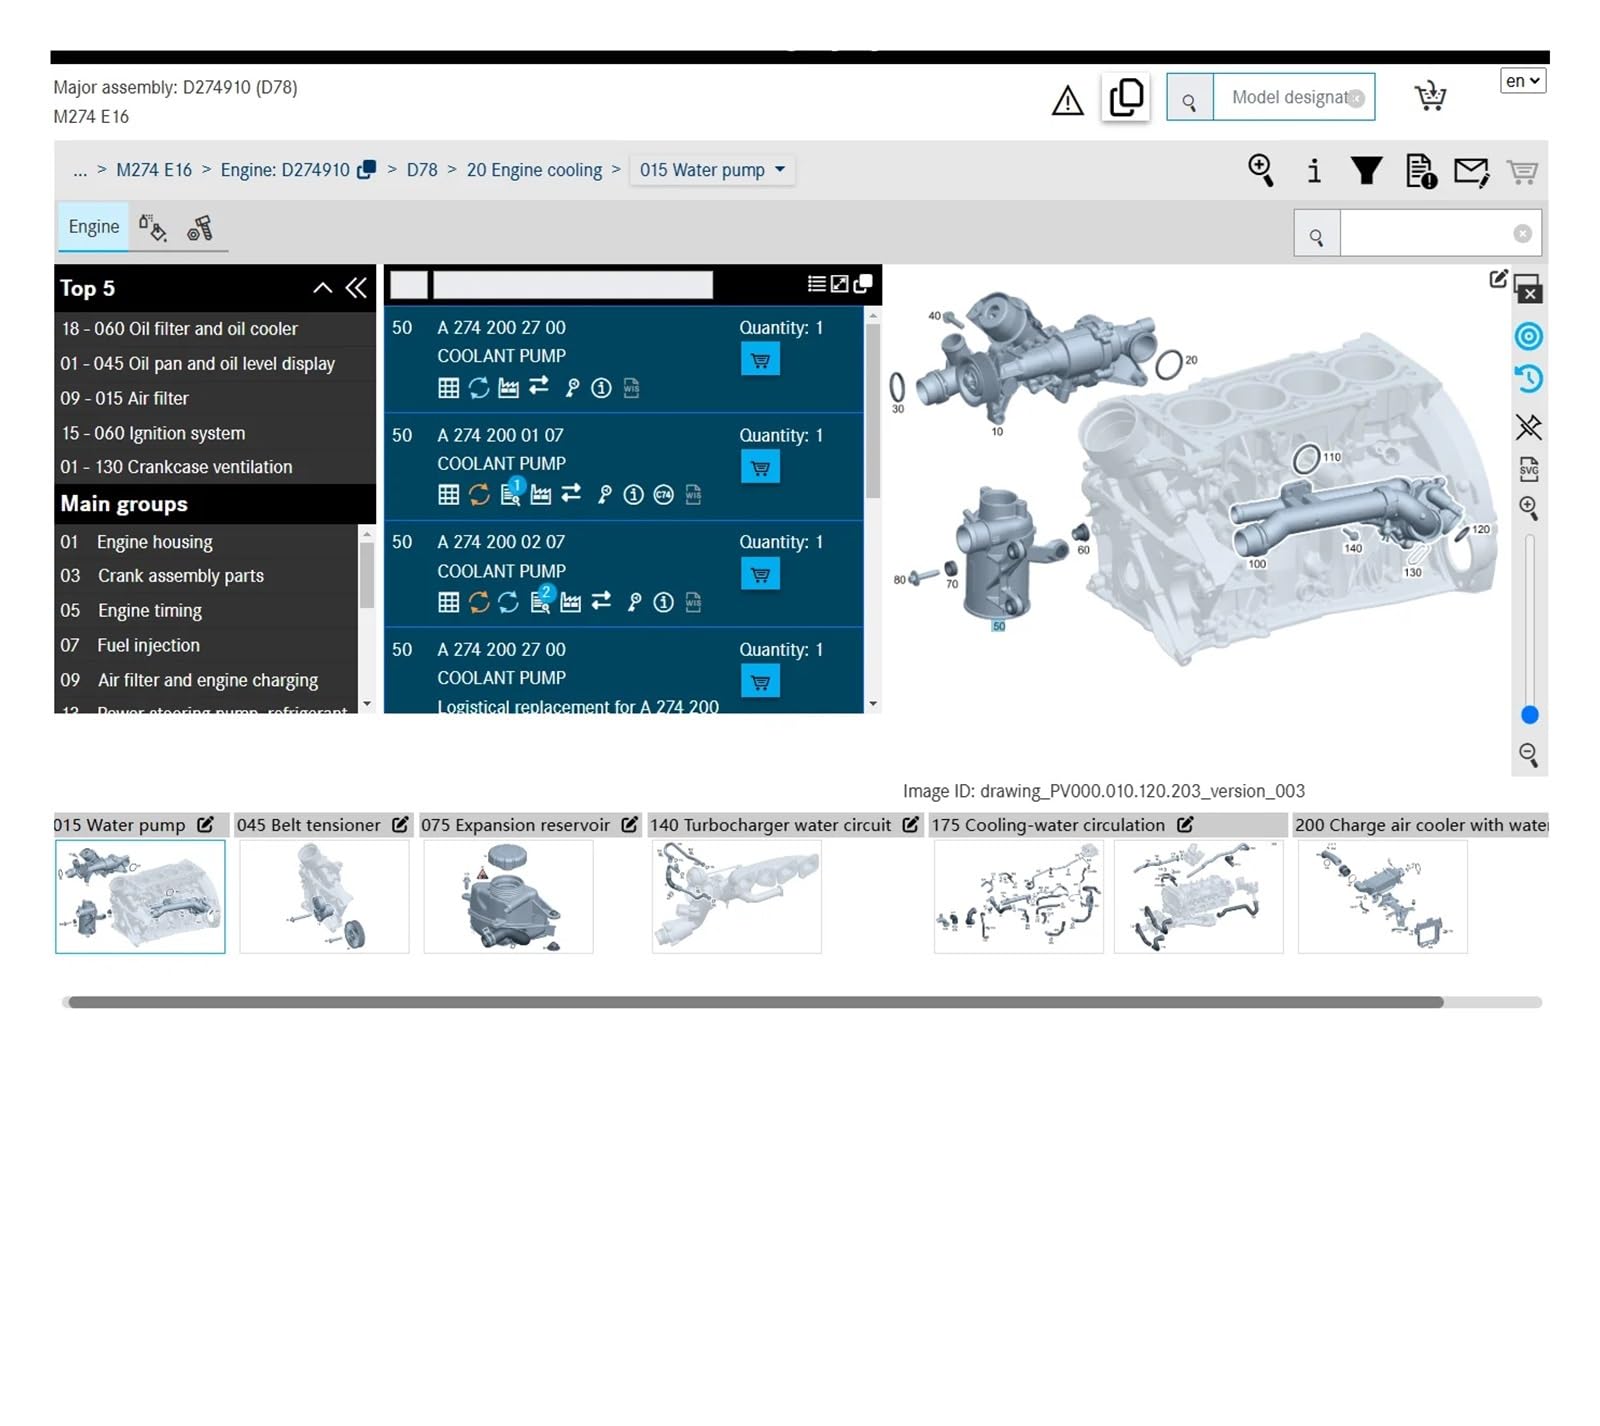Go to 20 Engine cooling breadcrumb
Screen dimensions: 1600x1426
pos(534,170)
